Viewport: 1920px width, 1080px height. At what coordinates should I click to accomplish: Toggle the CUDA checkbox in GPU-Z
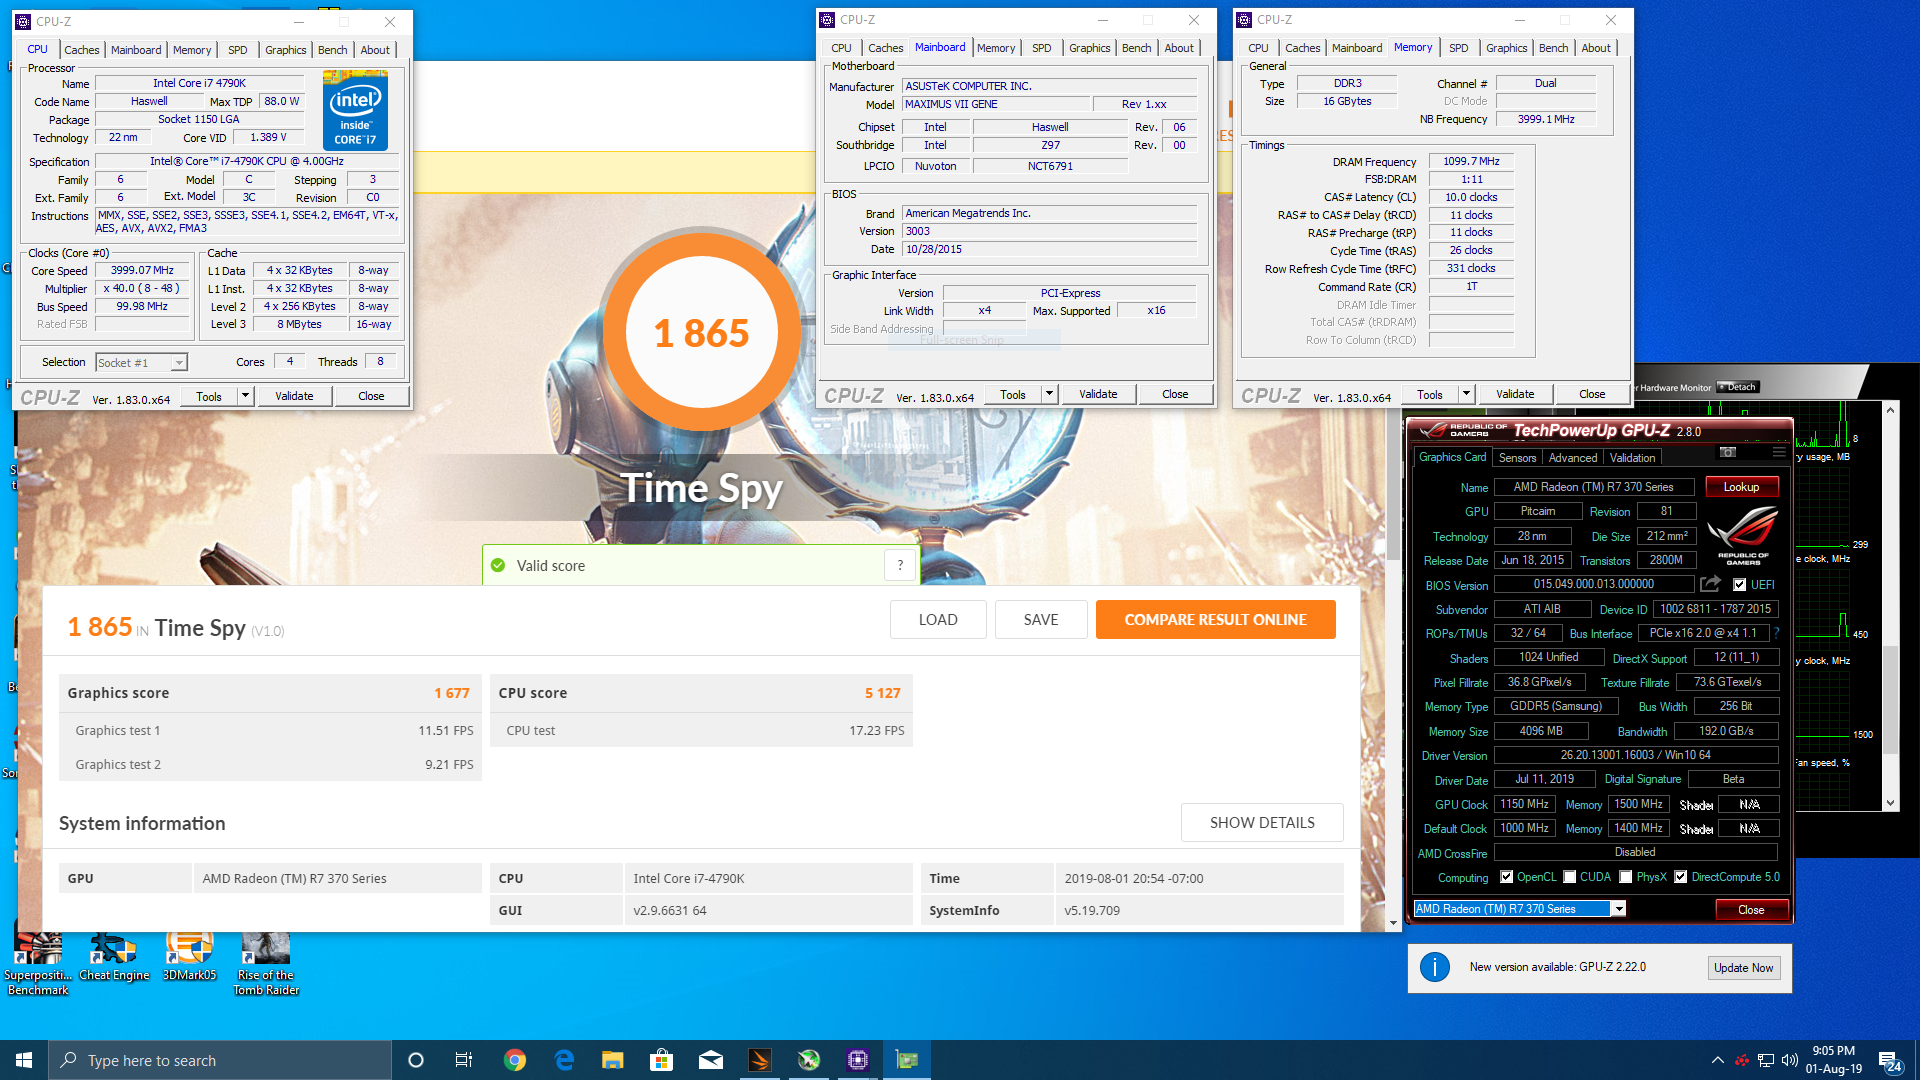pos(1570,877)
